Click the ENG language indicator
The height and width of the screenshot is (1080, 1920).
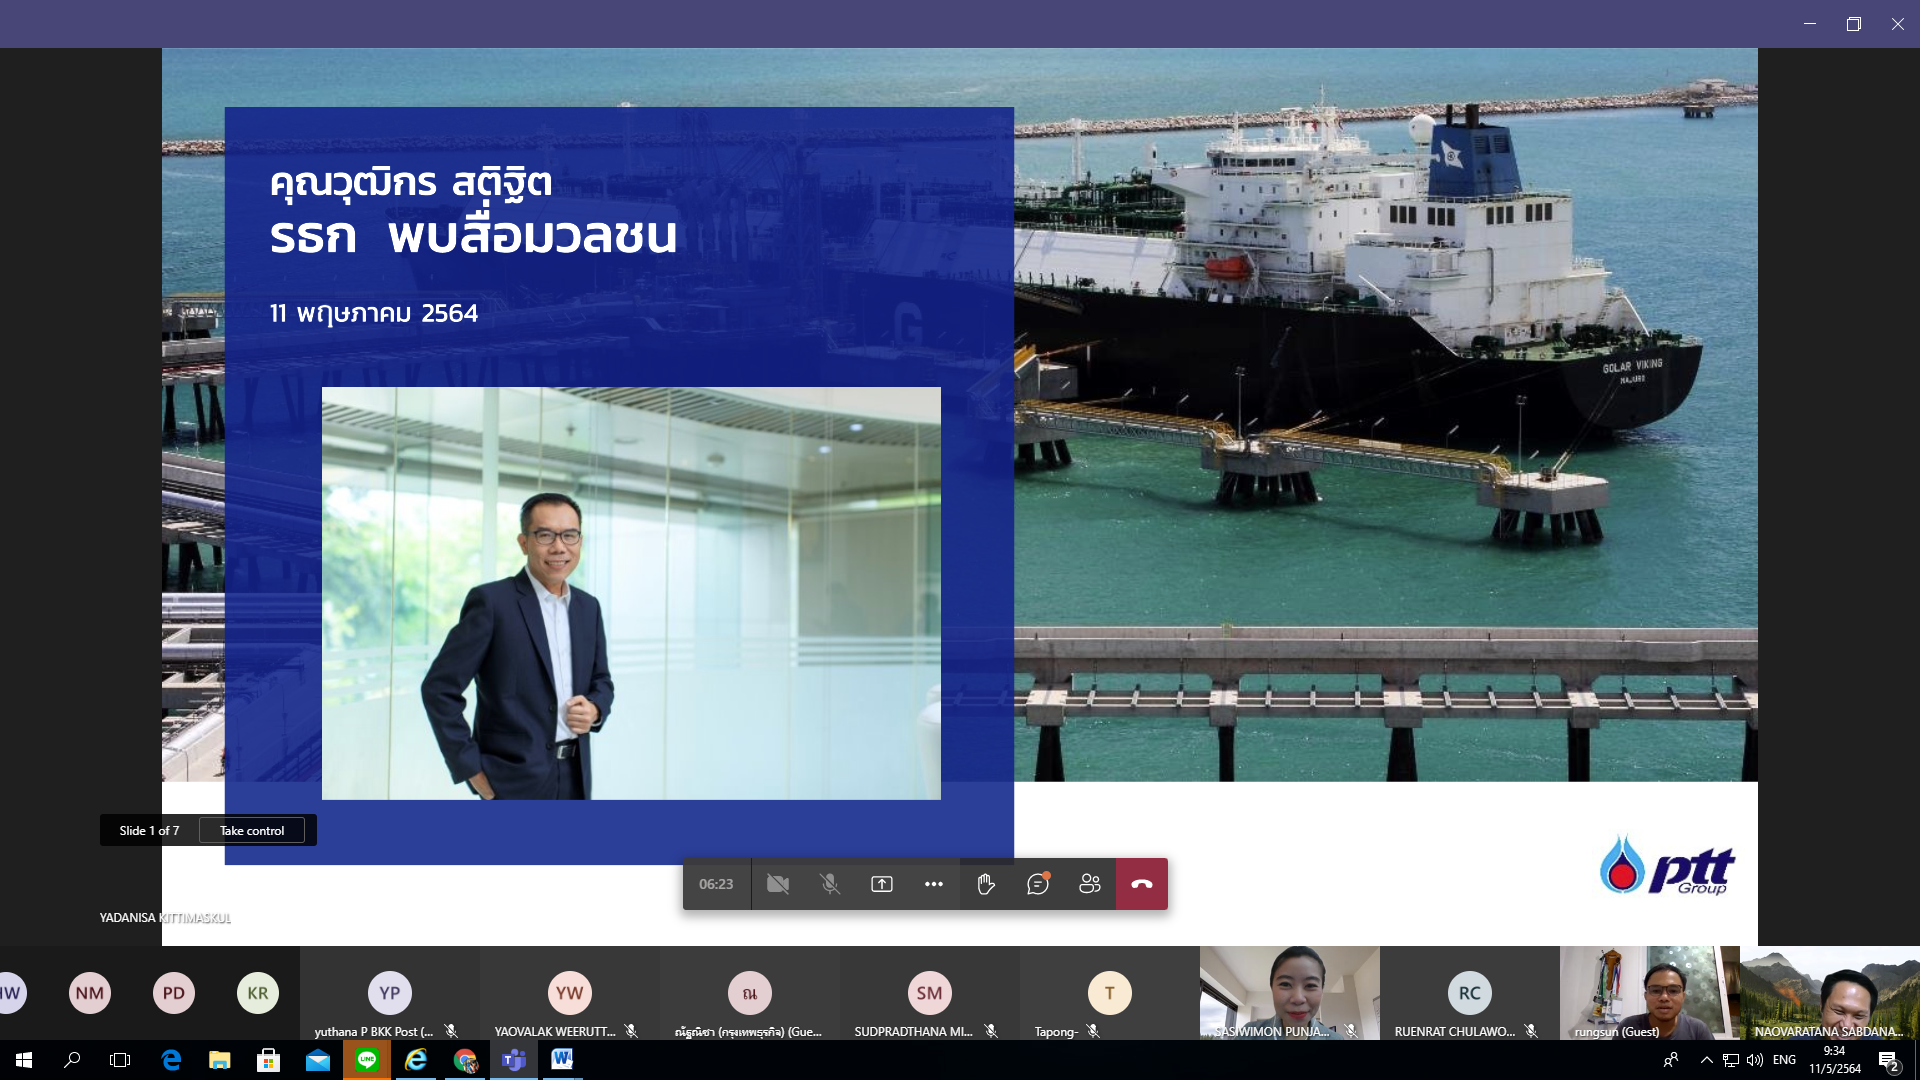[1784, 1060]
